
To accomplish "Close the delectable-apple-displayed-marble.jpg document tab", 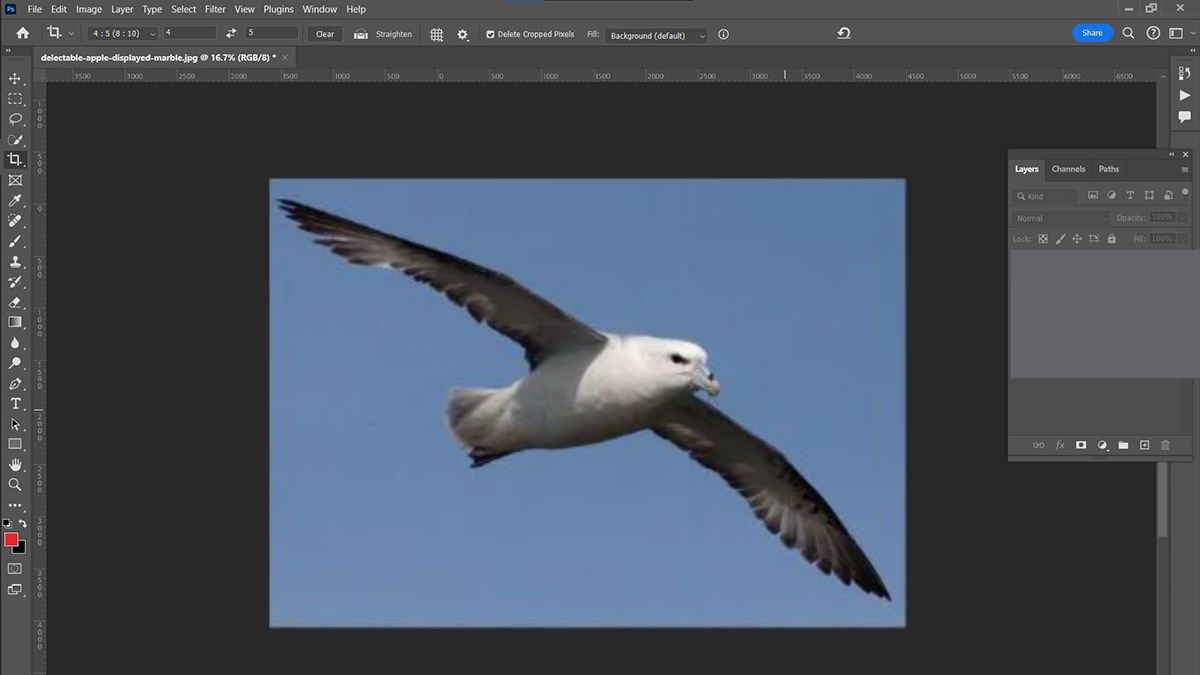I will tap(286, 58).
